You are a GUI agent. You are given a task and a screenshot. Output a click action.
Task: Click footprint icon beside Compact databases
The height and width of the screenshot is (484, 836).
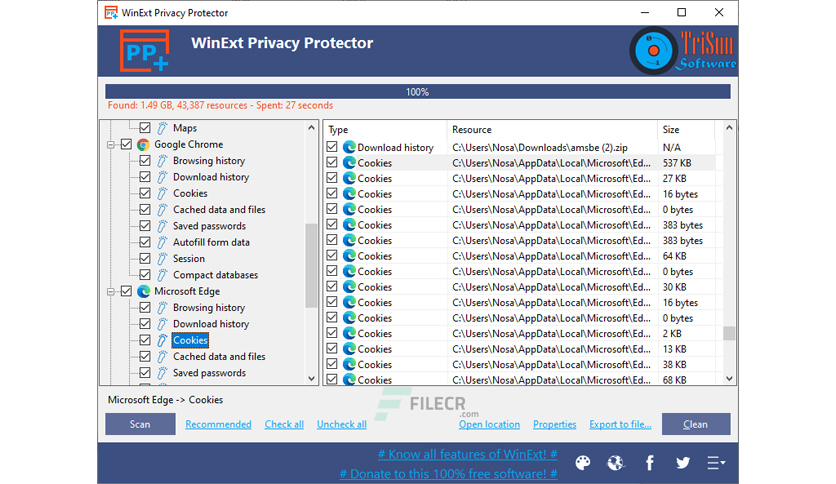(162, 275)
